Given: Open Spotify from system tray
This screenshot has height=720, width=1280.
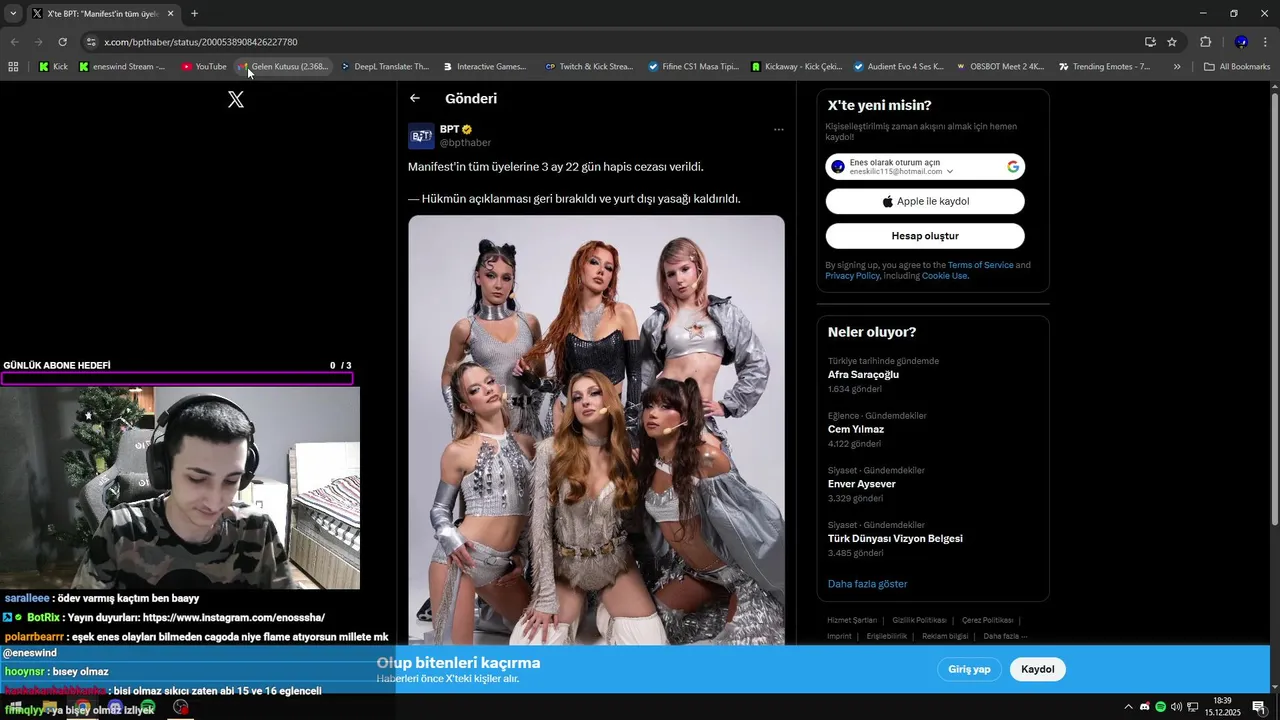Looking at the screenshot, I should coord(1160,707).
